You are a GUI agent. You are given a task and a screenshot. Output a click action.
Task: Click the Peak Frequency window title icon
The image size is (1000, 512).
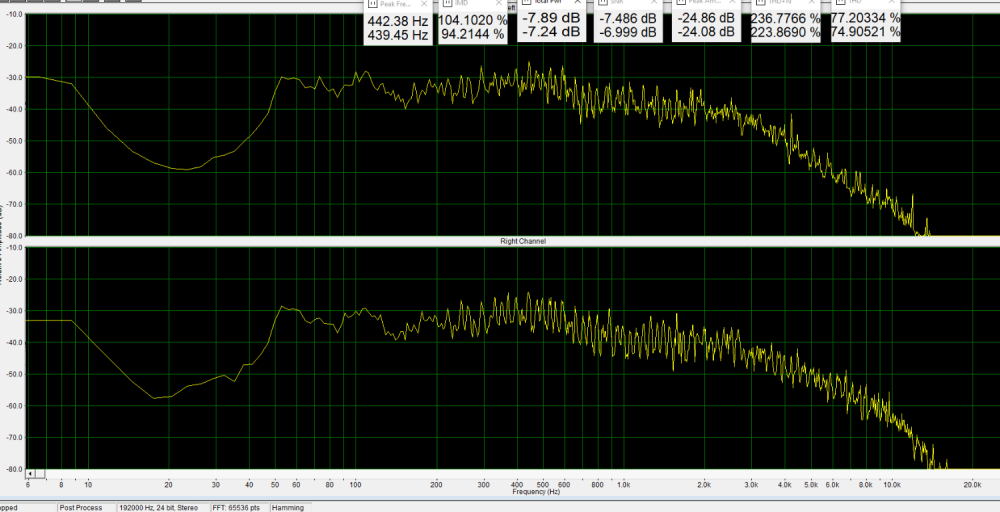tap(372, 4)
